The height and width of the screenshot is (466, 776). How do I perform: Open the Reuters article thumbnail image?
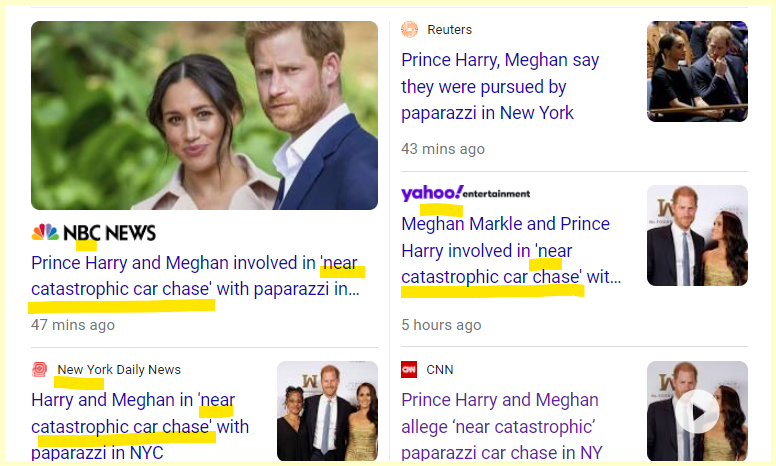697,71
